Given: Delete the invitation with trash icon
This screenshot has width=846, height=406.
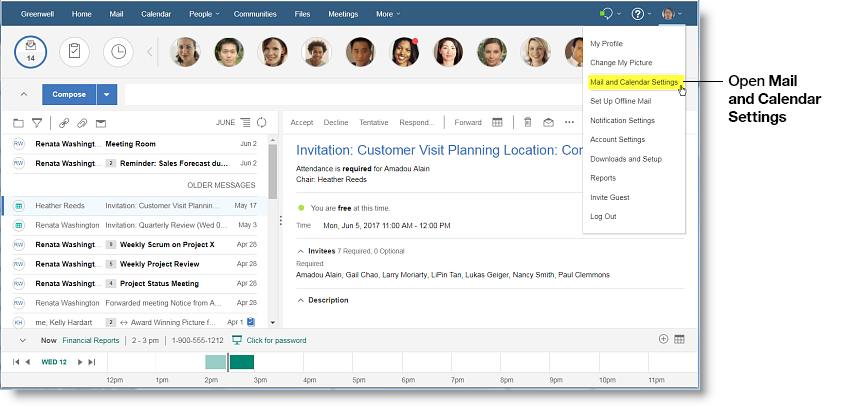Looking at the screenshot, I should tap(527, 123).
